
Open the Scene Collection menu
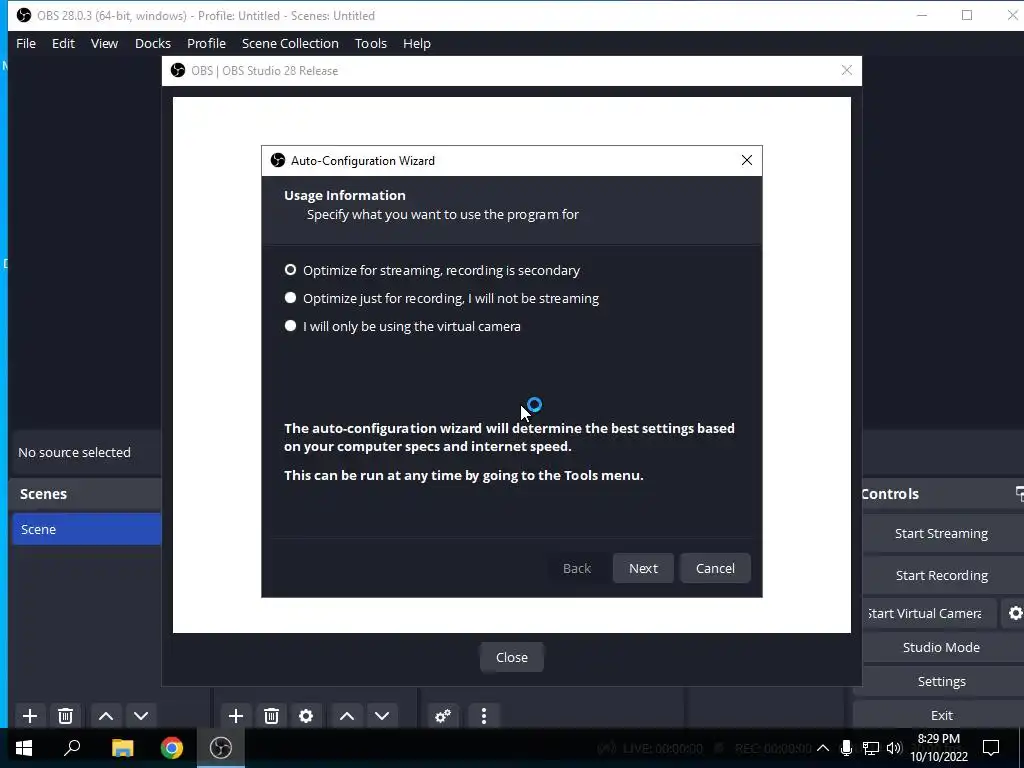(290, 43)
